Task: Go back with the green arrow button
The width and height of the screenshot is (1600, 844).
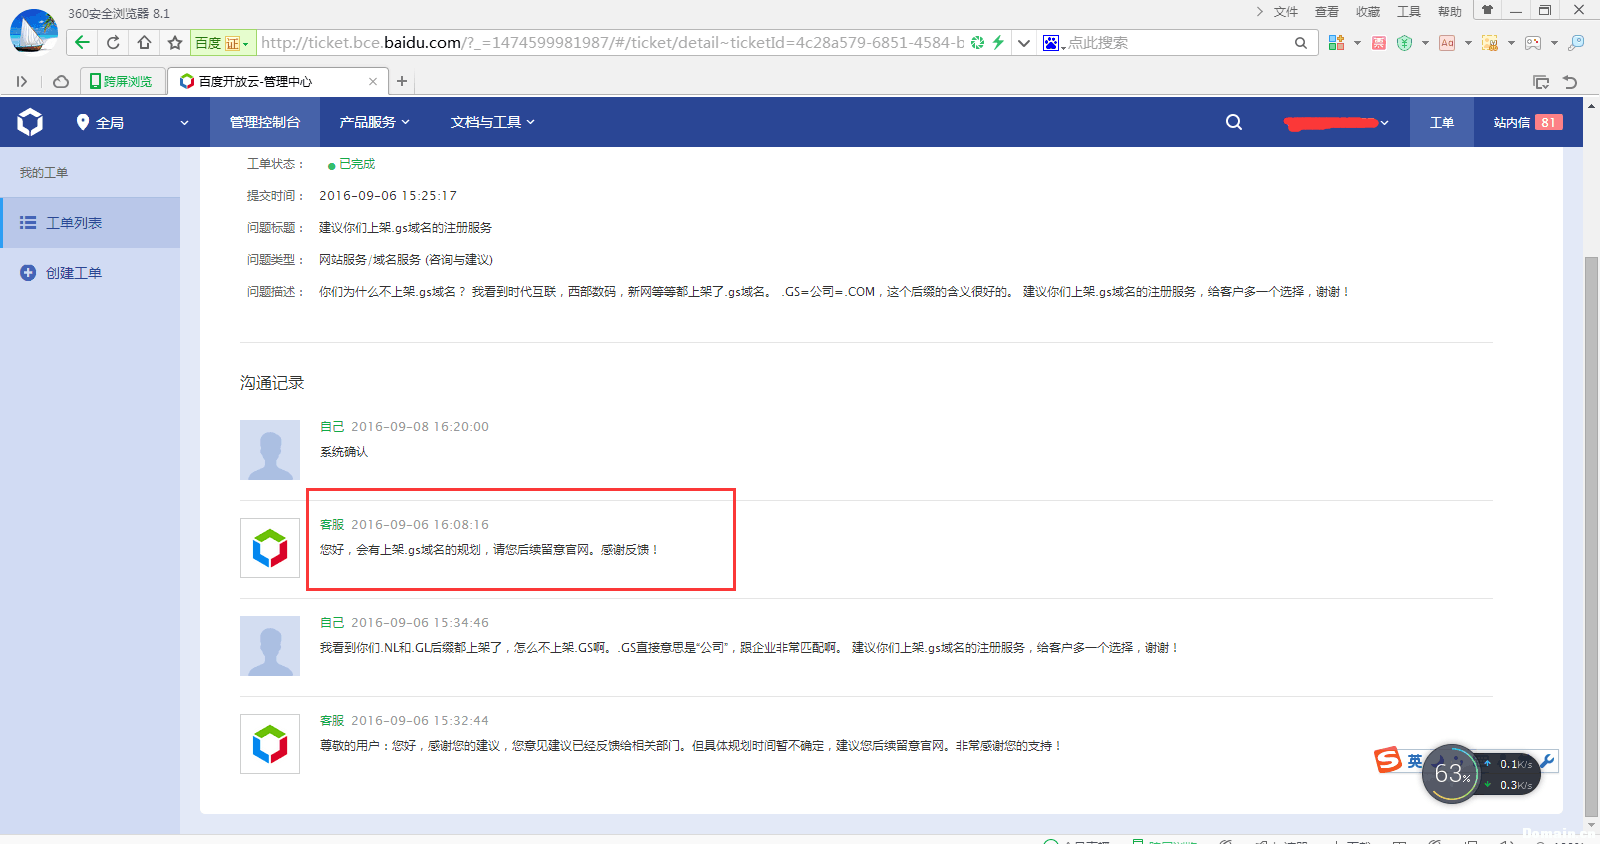Action: coord(82,42)
